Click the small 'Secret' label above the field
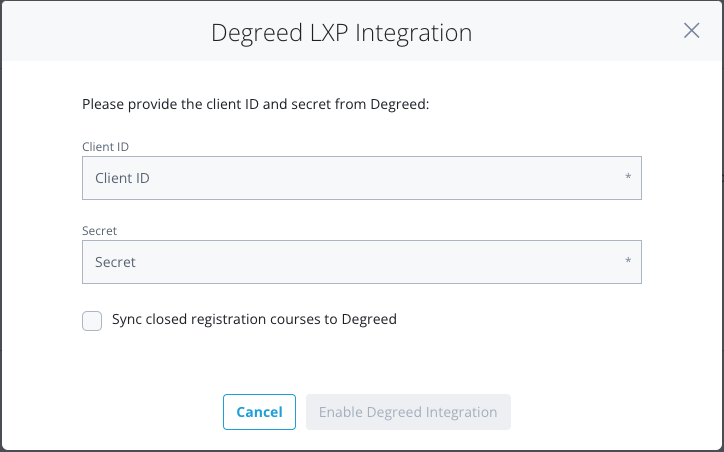The height and width of the screenshot is (452, 724). click(x=99, y=231)
